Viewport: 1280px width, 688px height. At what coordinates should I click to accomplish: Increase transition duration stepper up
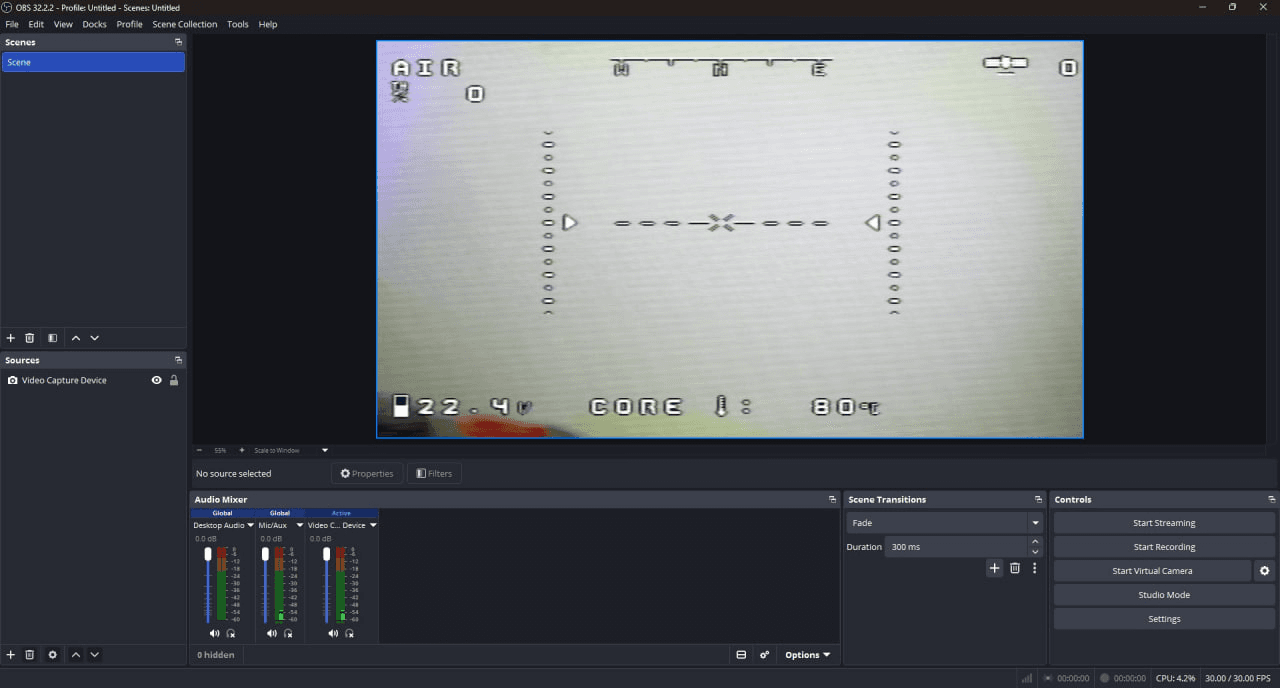point(1035,542)
